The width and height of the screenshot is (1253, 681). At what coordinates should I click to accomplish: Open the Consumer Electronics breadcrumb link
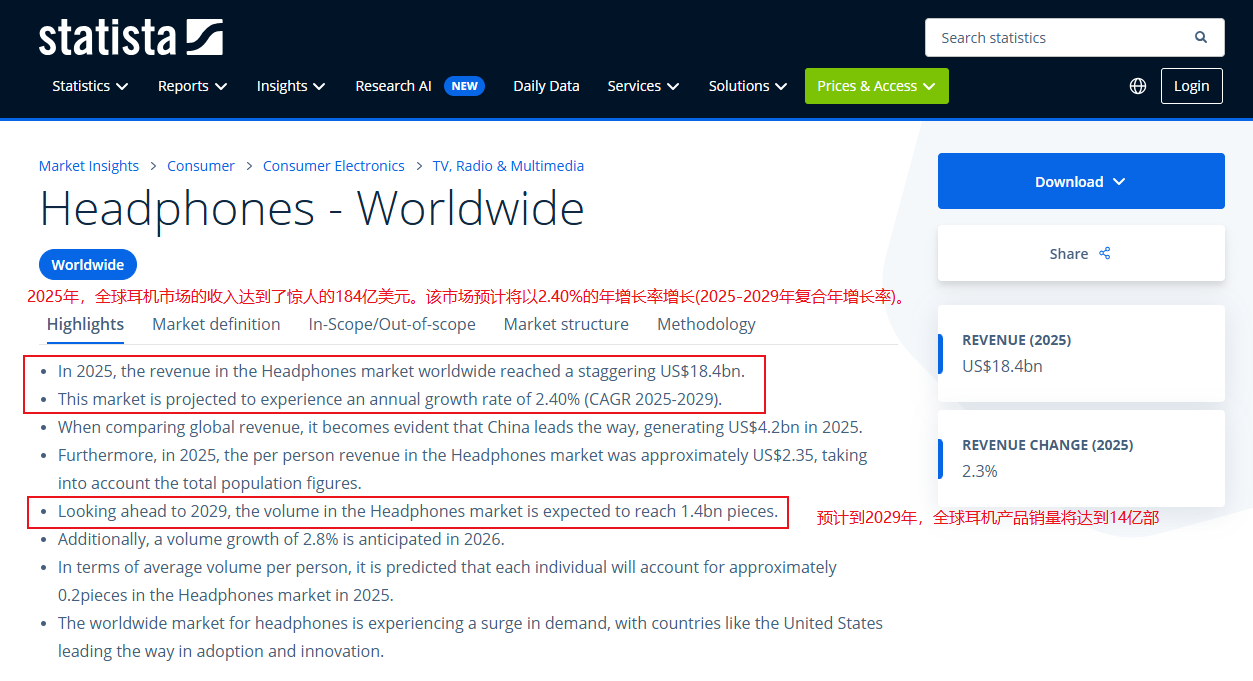pos(333,166)
